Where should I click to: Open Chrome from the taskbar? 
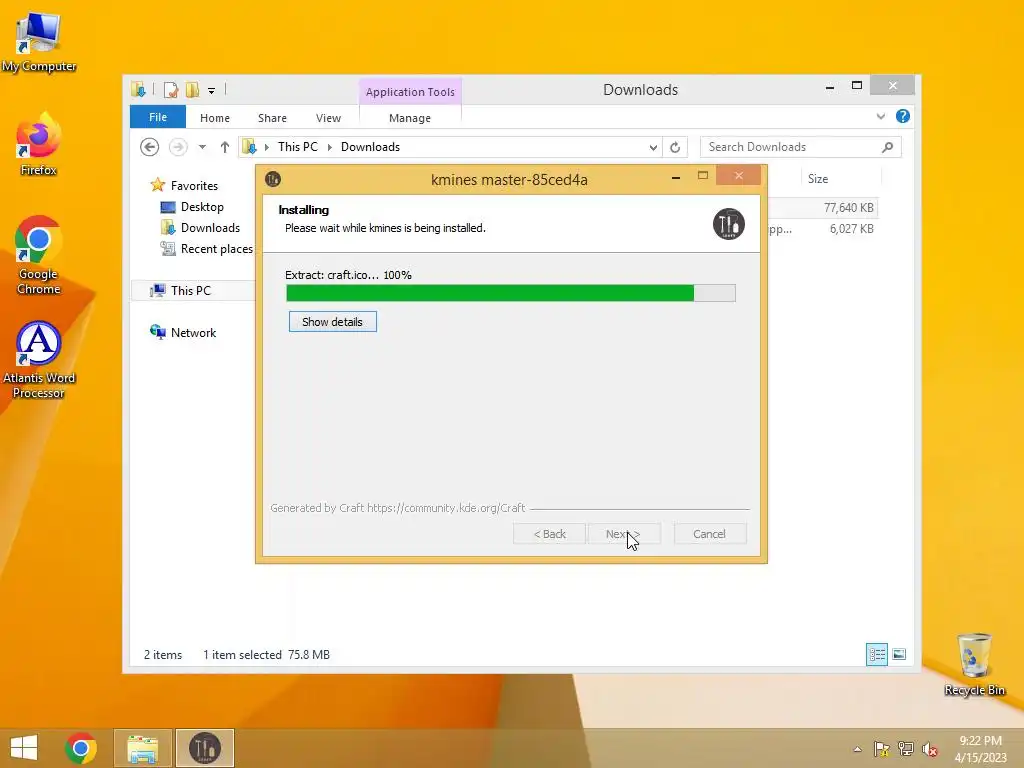pyautogui.click(x=81, y=748)
